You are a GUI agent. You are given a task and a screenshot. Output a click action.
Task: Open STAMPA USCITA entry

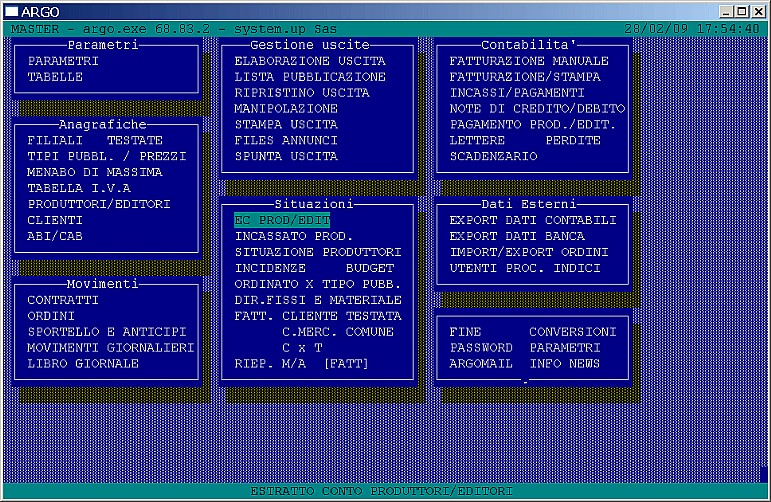pos(285,125)
